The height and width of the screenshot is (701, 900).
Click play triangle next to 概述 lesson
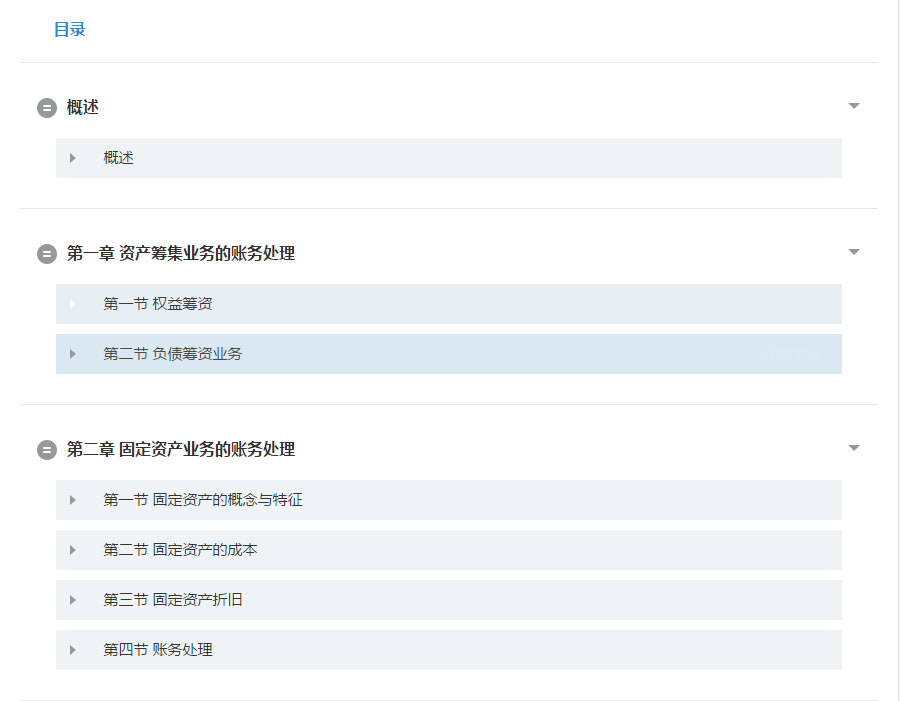pos(73,158)
